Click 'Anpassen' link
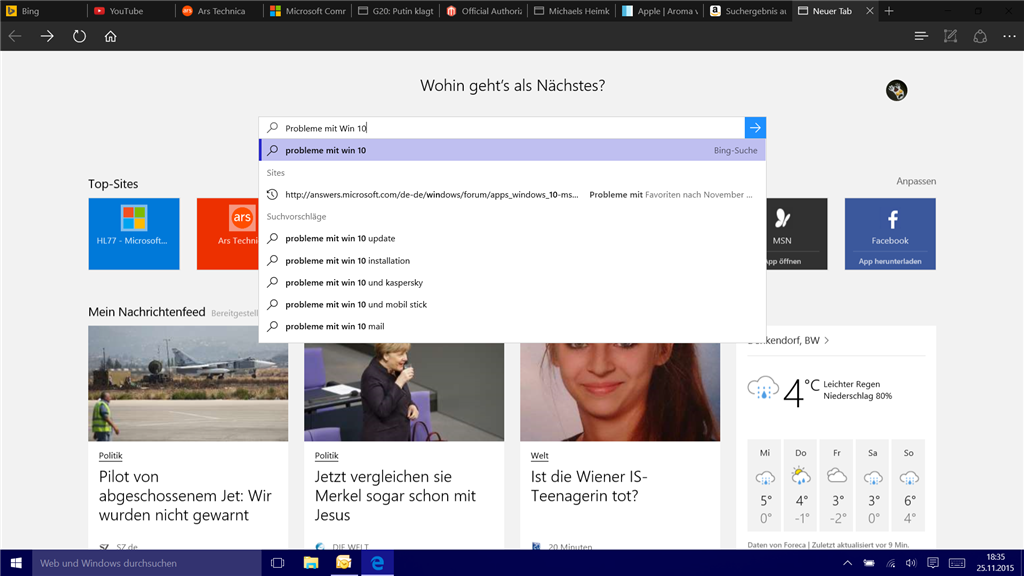Viewport: 1024px width, 576px height. [x=916, y=181]
